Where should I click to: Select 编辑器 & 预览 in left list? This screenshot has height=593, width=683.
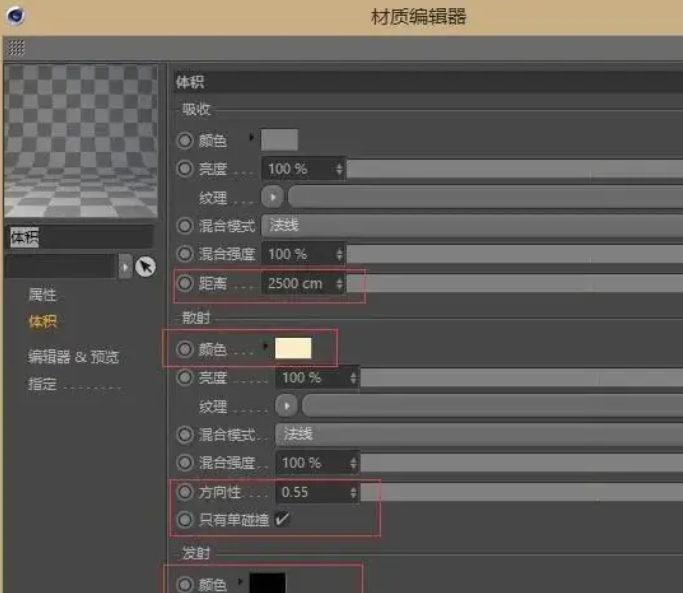(x=73, y=357)
